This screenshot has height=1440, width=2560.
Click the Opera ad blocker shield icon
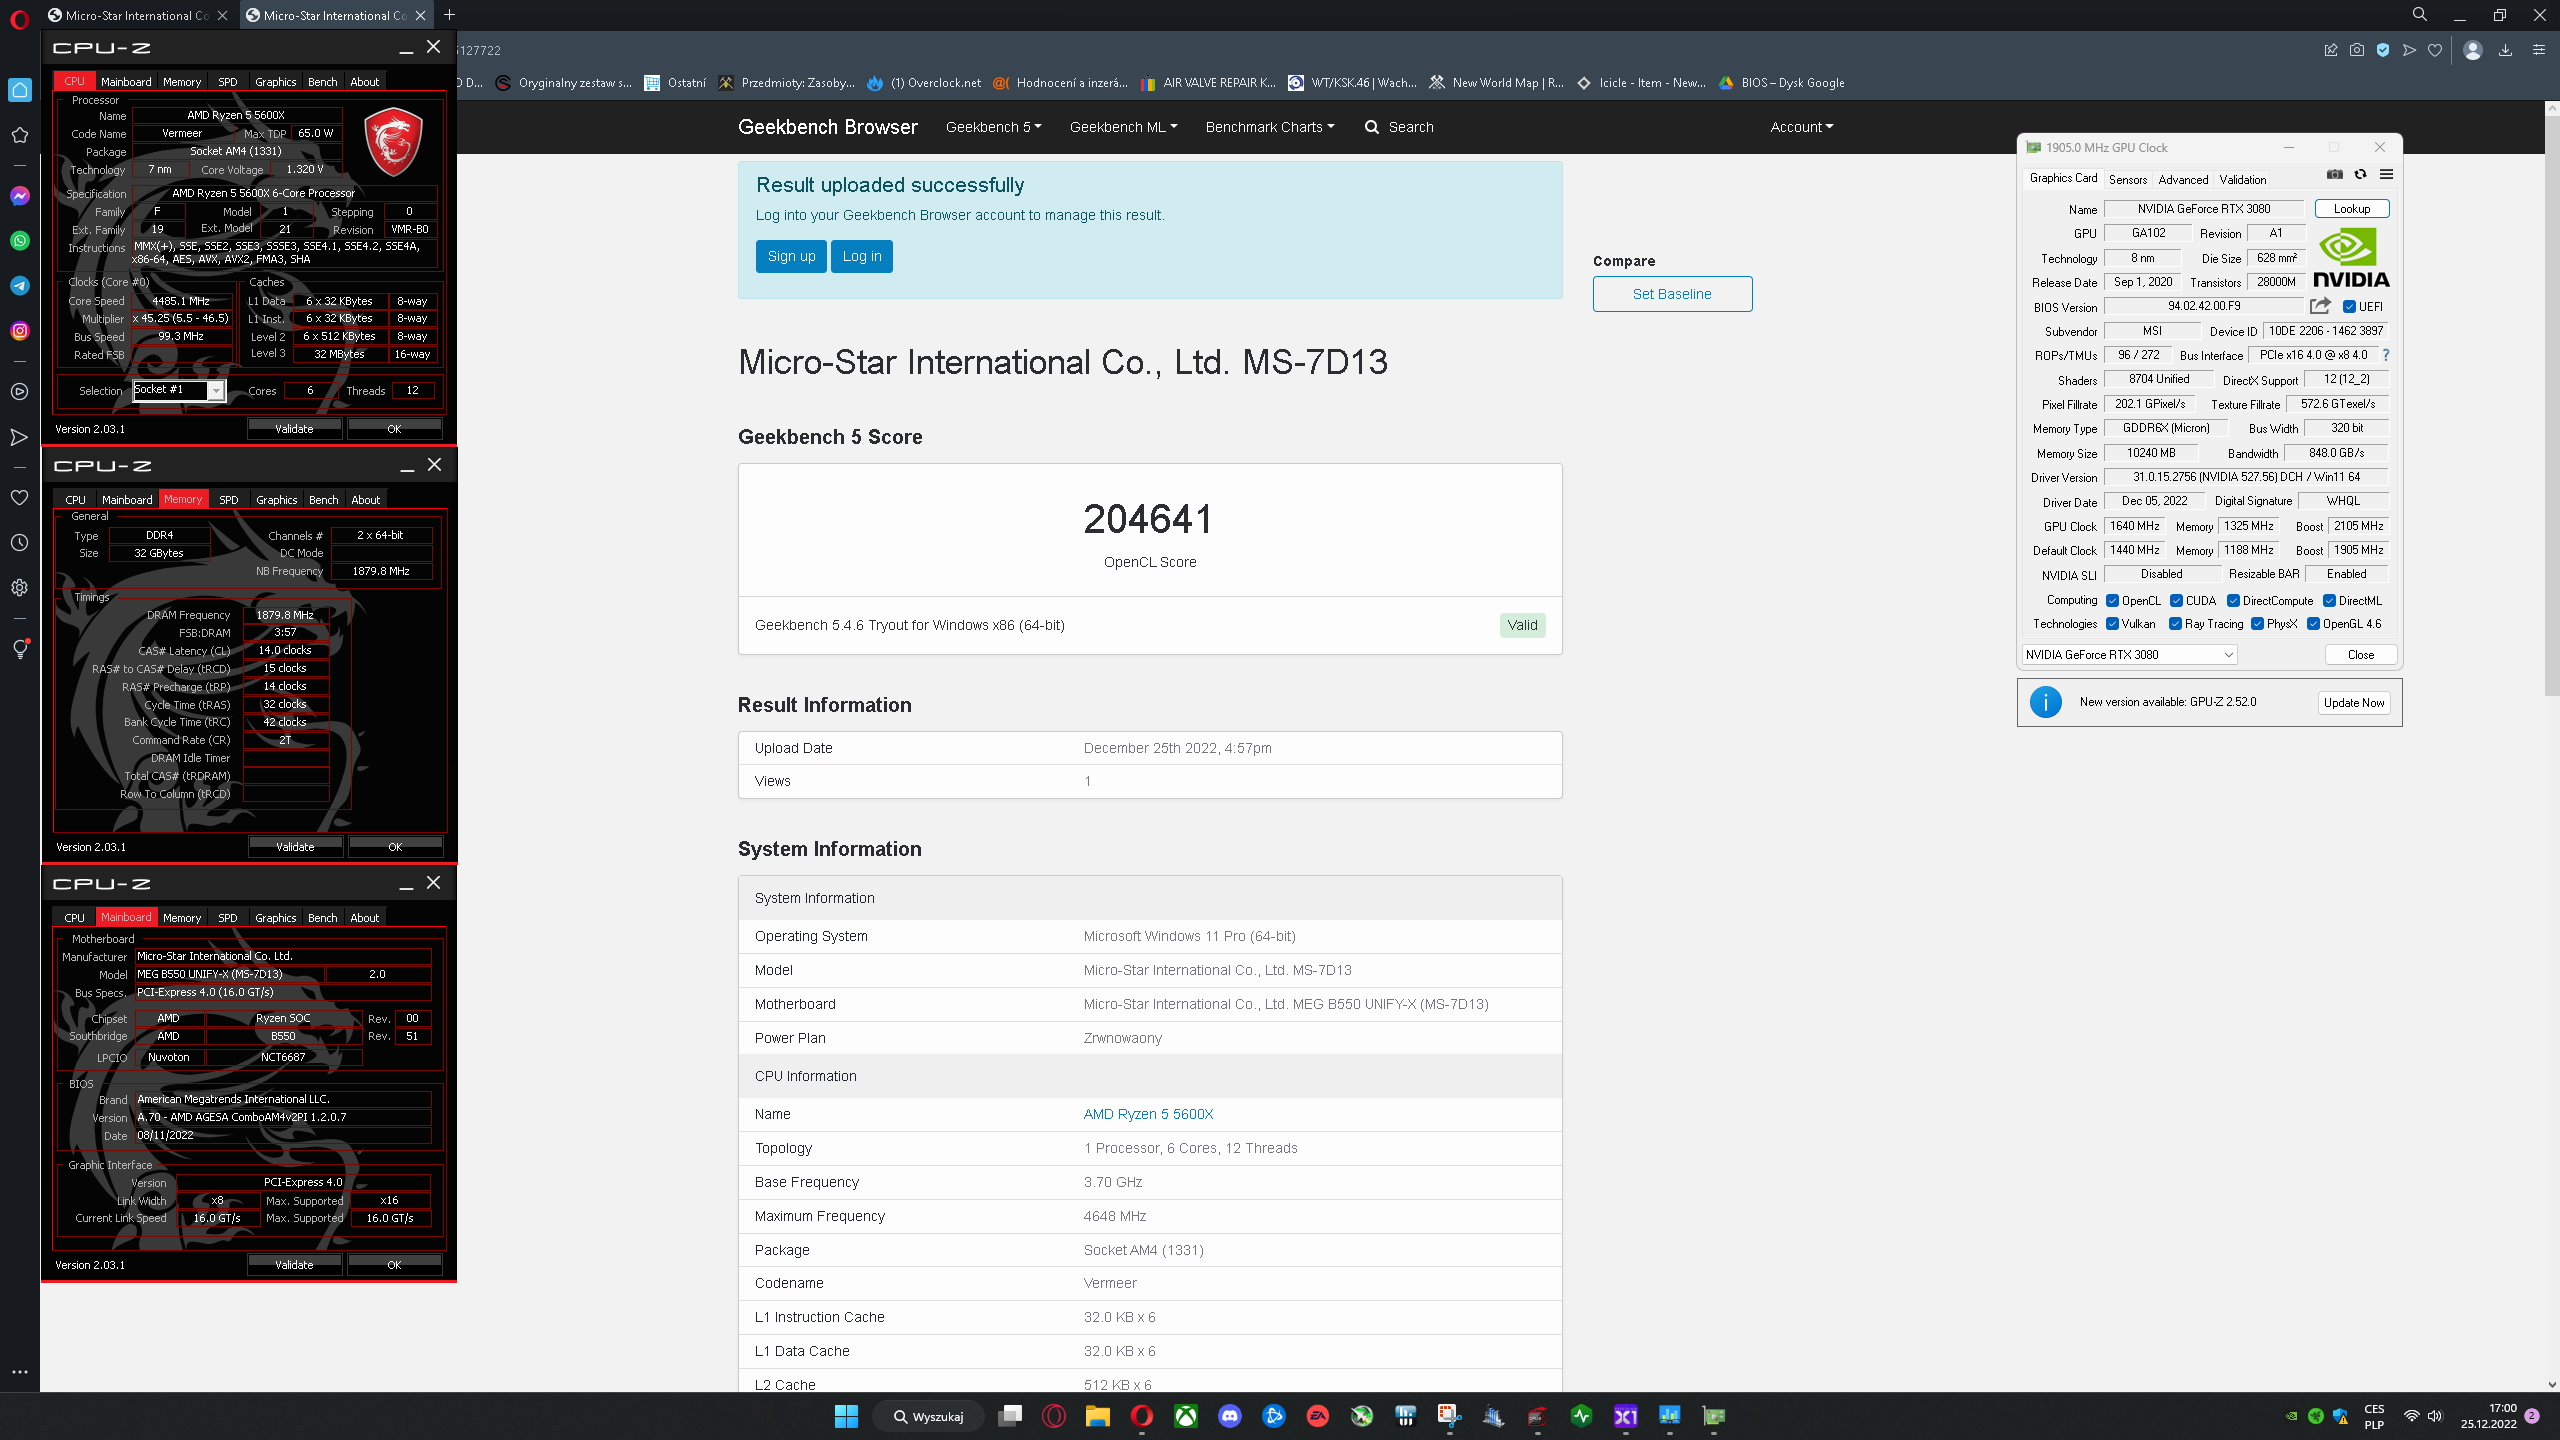pyautogui.click(x=2383, y=50)
